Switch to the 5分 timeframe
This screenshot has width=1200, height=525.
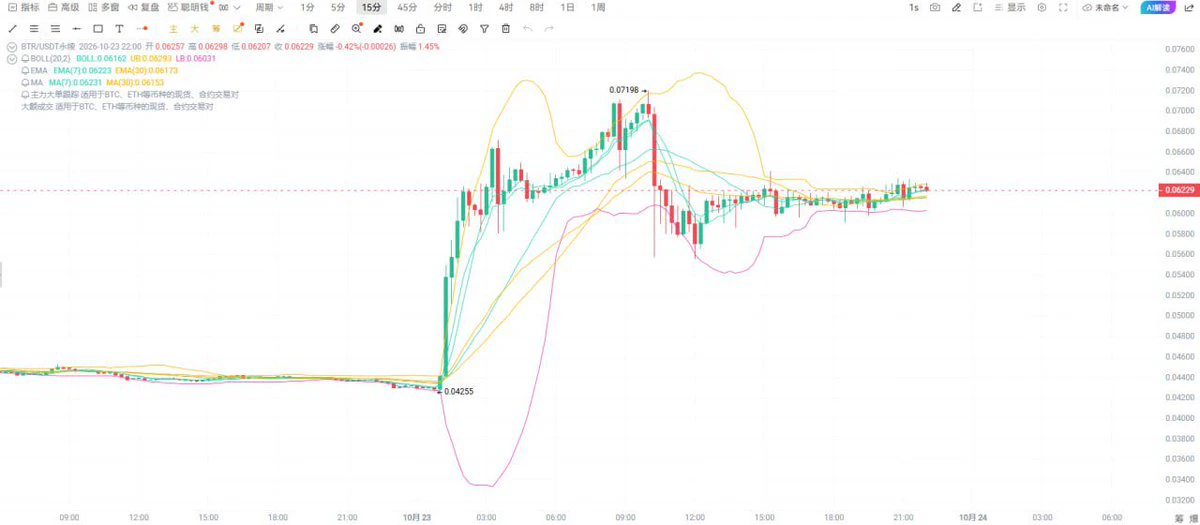338,8
